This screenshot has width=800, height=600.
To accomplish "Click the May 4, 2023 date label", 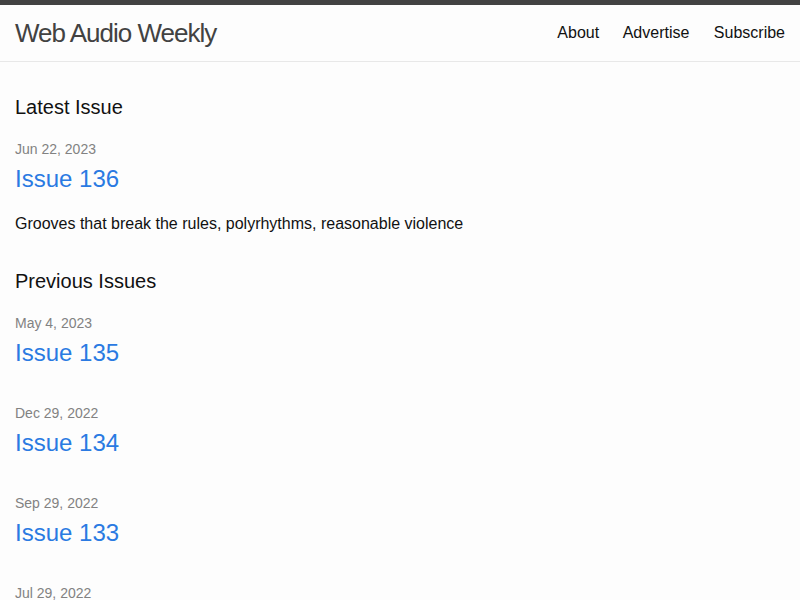I will pyautogui.click(x=53, y=323).
